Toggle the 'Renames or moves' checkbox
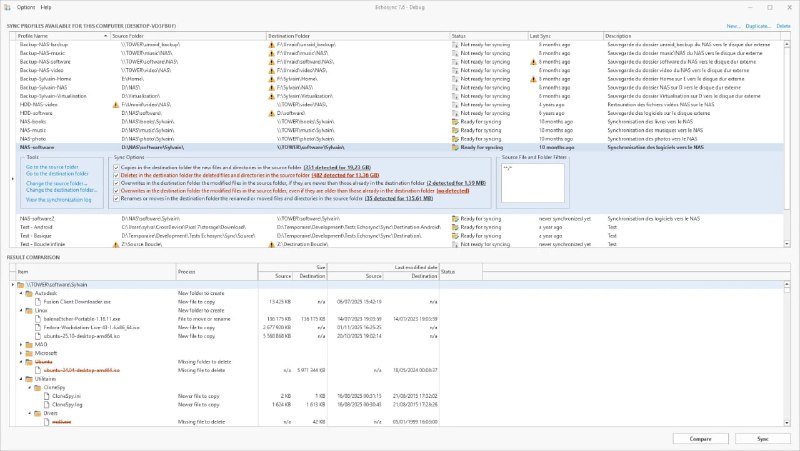Image resolution: width=800 pixels, height=451 pixels. 116,198
